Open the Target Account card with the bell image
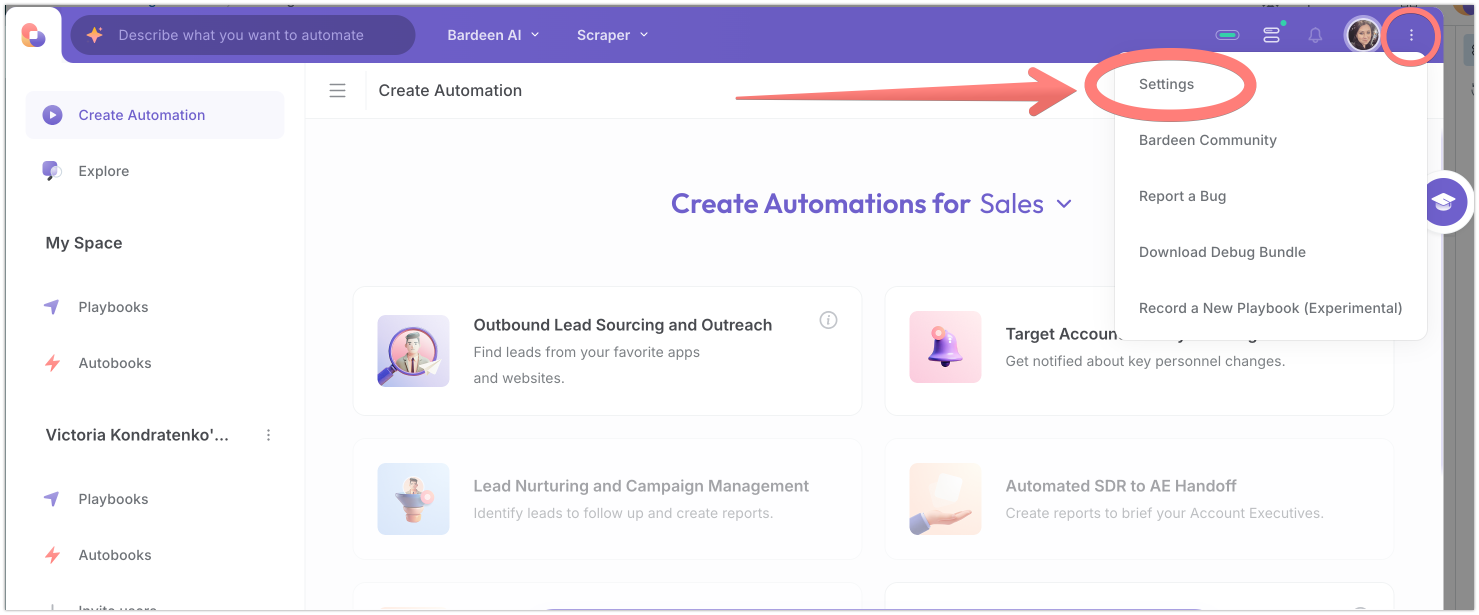Viewport: 1479px width, 615px height. pyautogui.click(x=1139, y=351)
